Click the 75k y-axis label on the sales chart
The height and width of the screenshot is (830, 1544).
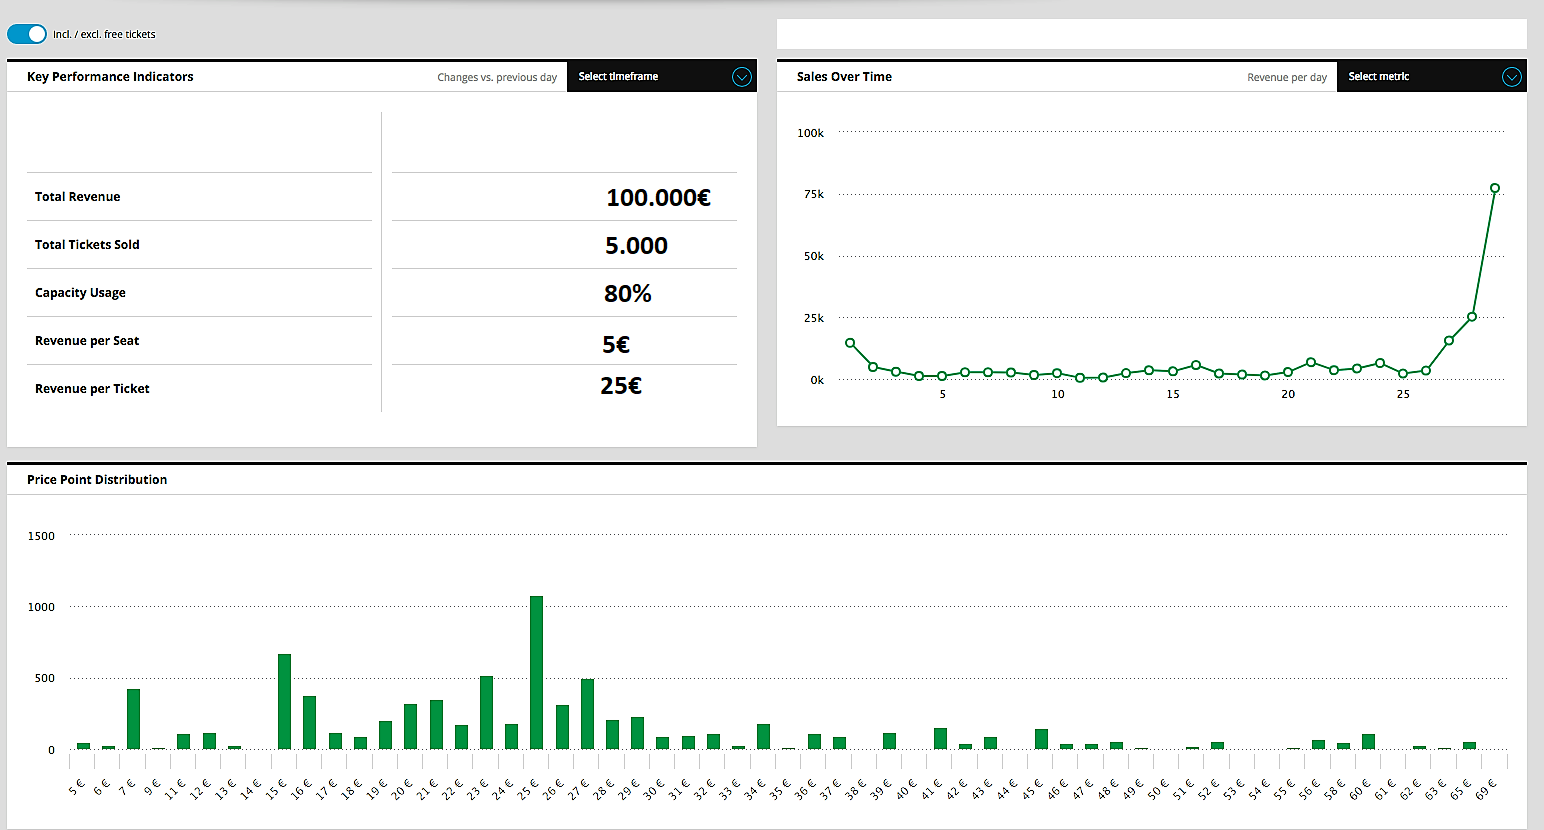[814, 194]
